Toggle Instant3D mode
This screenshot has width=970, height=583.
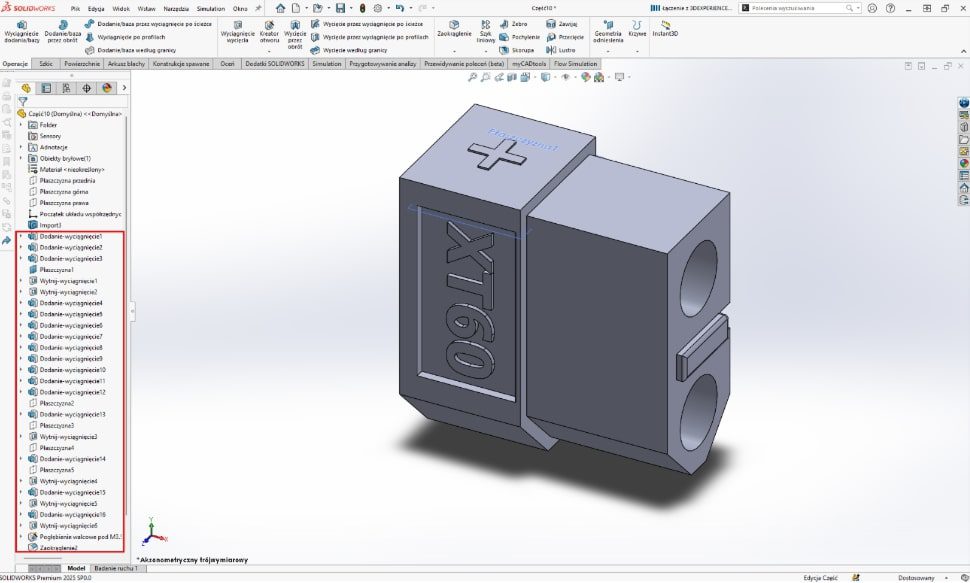click(665, 28)
